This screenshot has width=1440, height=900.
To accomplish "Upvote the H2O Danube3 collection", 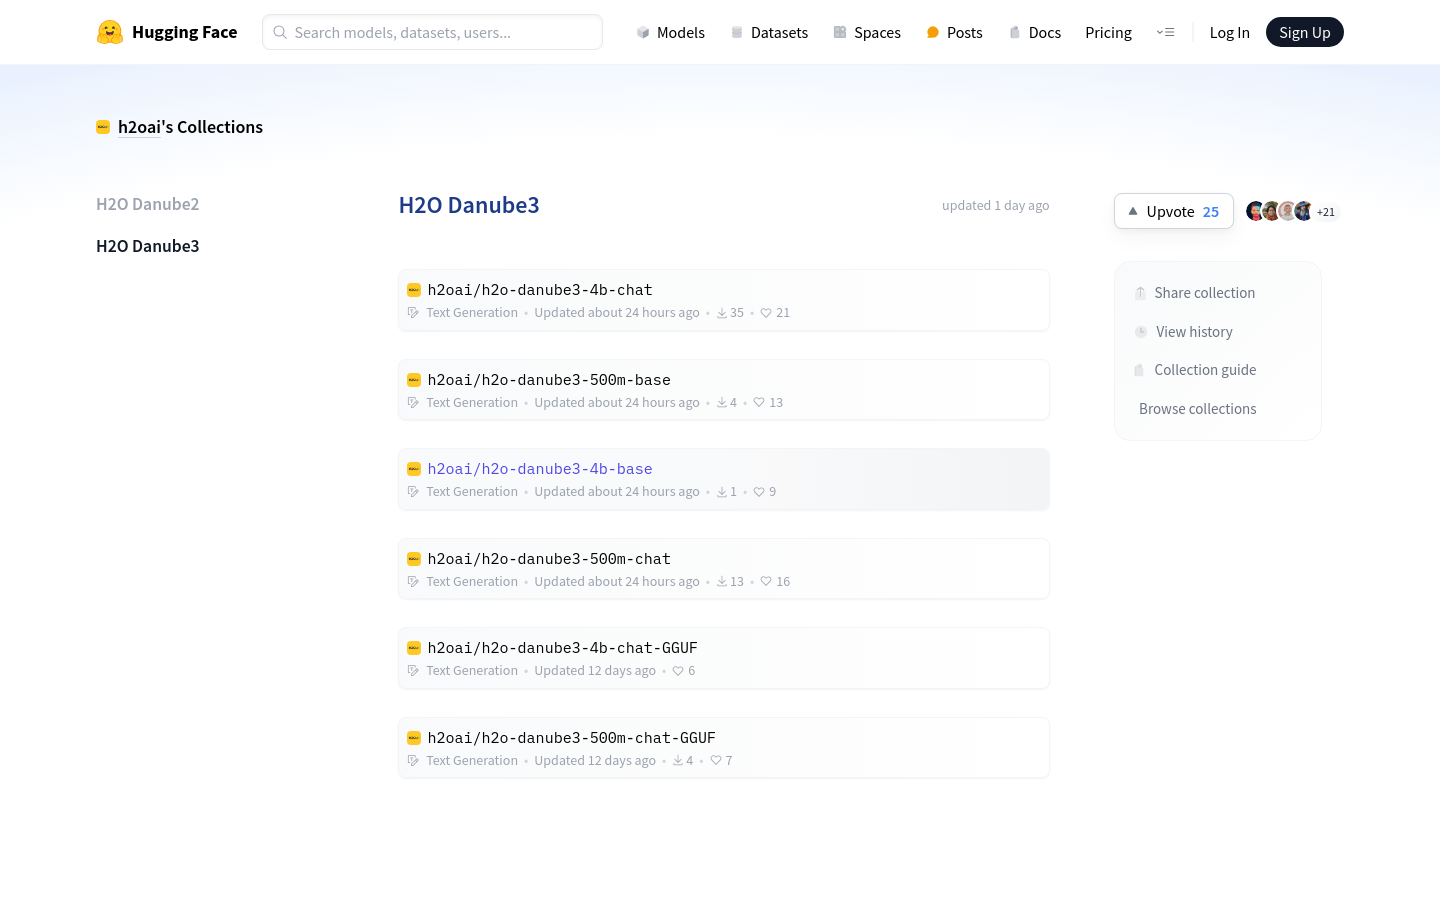I will [x=1173, y=211].
